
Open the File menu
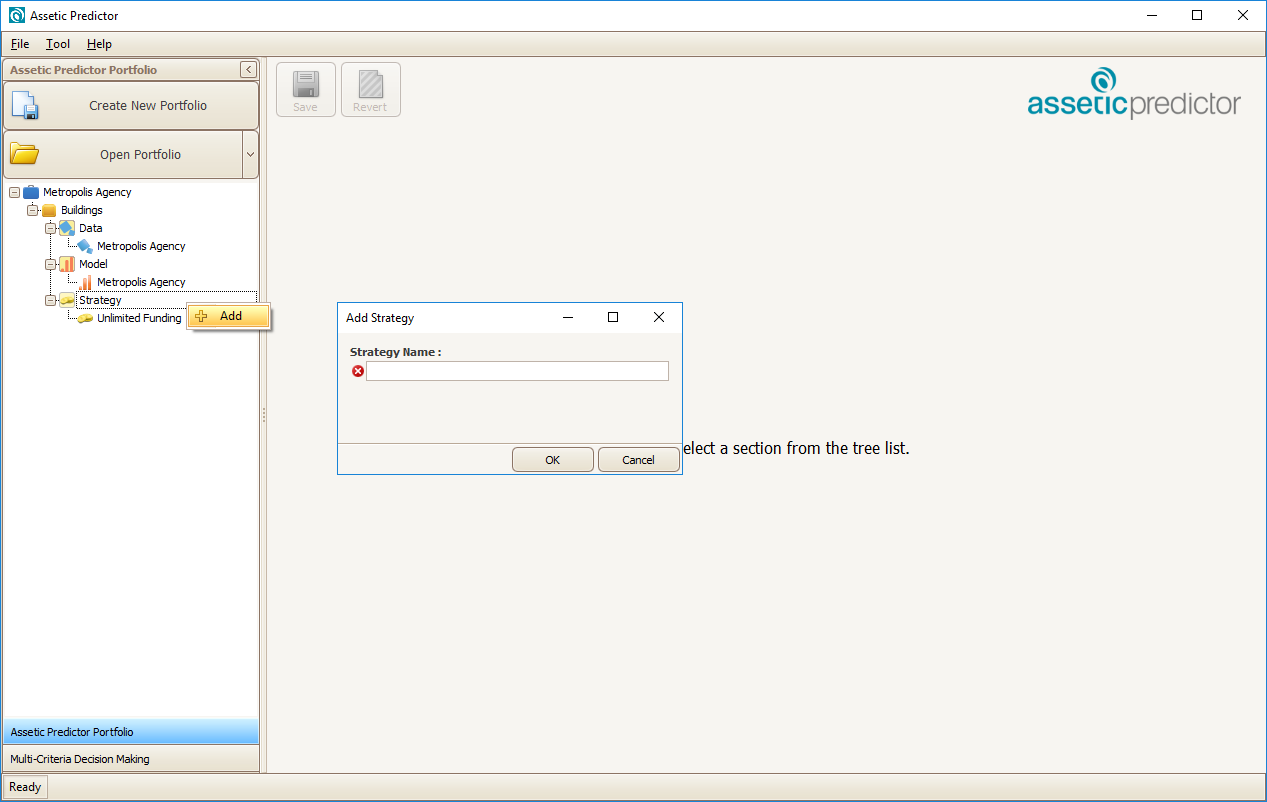point(20,44)
